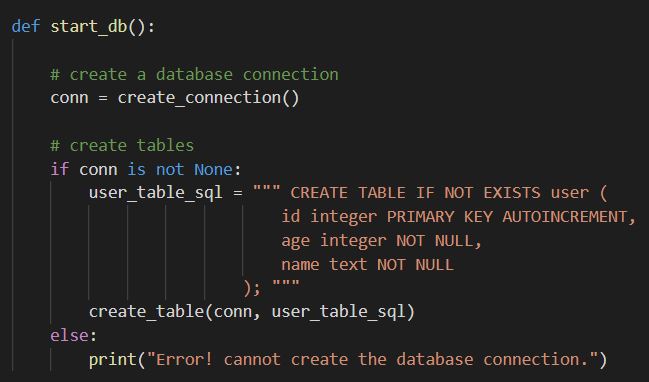
Task: Click the conn variable being assigned
Action: [70, 99]
